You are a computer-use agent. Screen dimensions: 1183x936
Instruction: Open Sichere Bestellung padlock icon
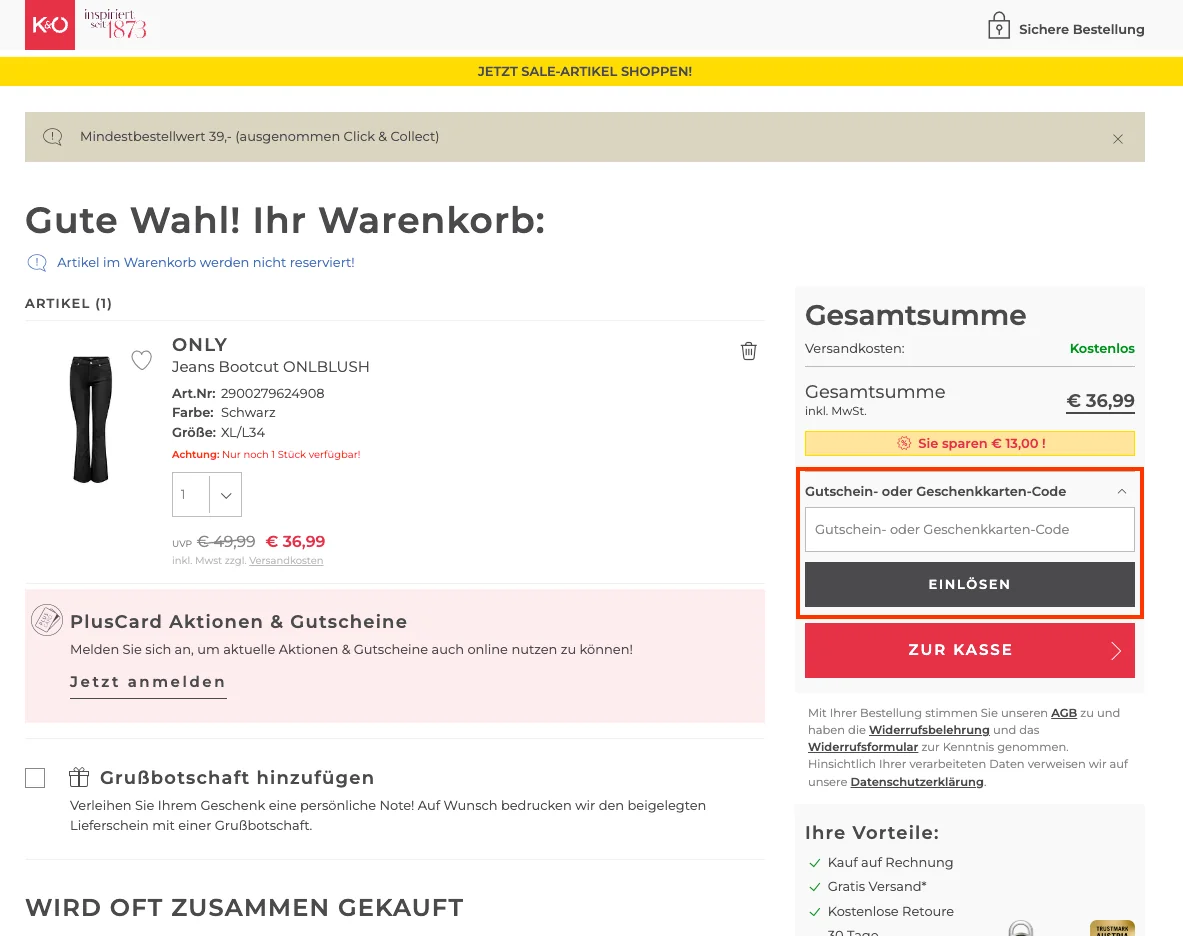[x=997, y=27]
